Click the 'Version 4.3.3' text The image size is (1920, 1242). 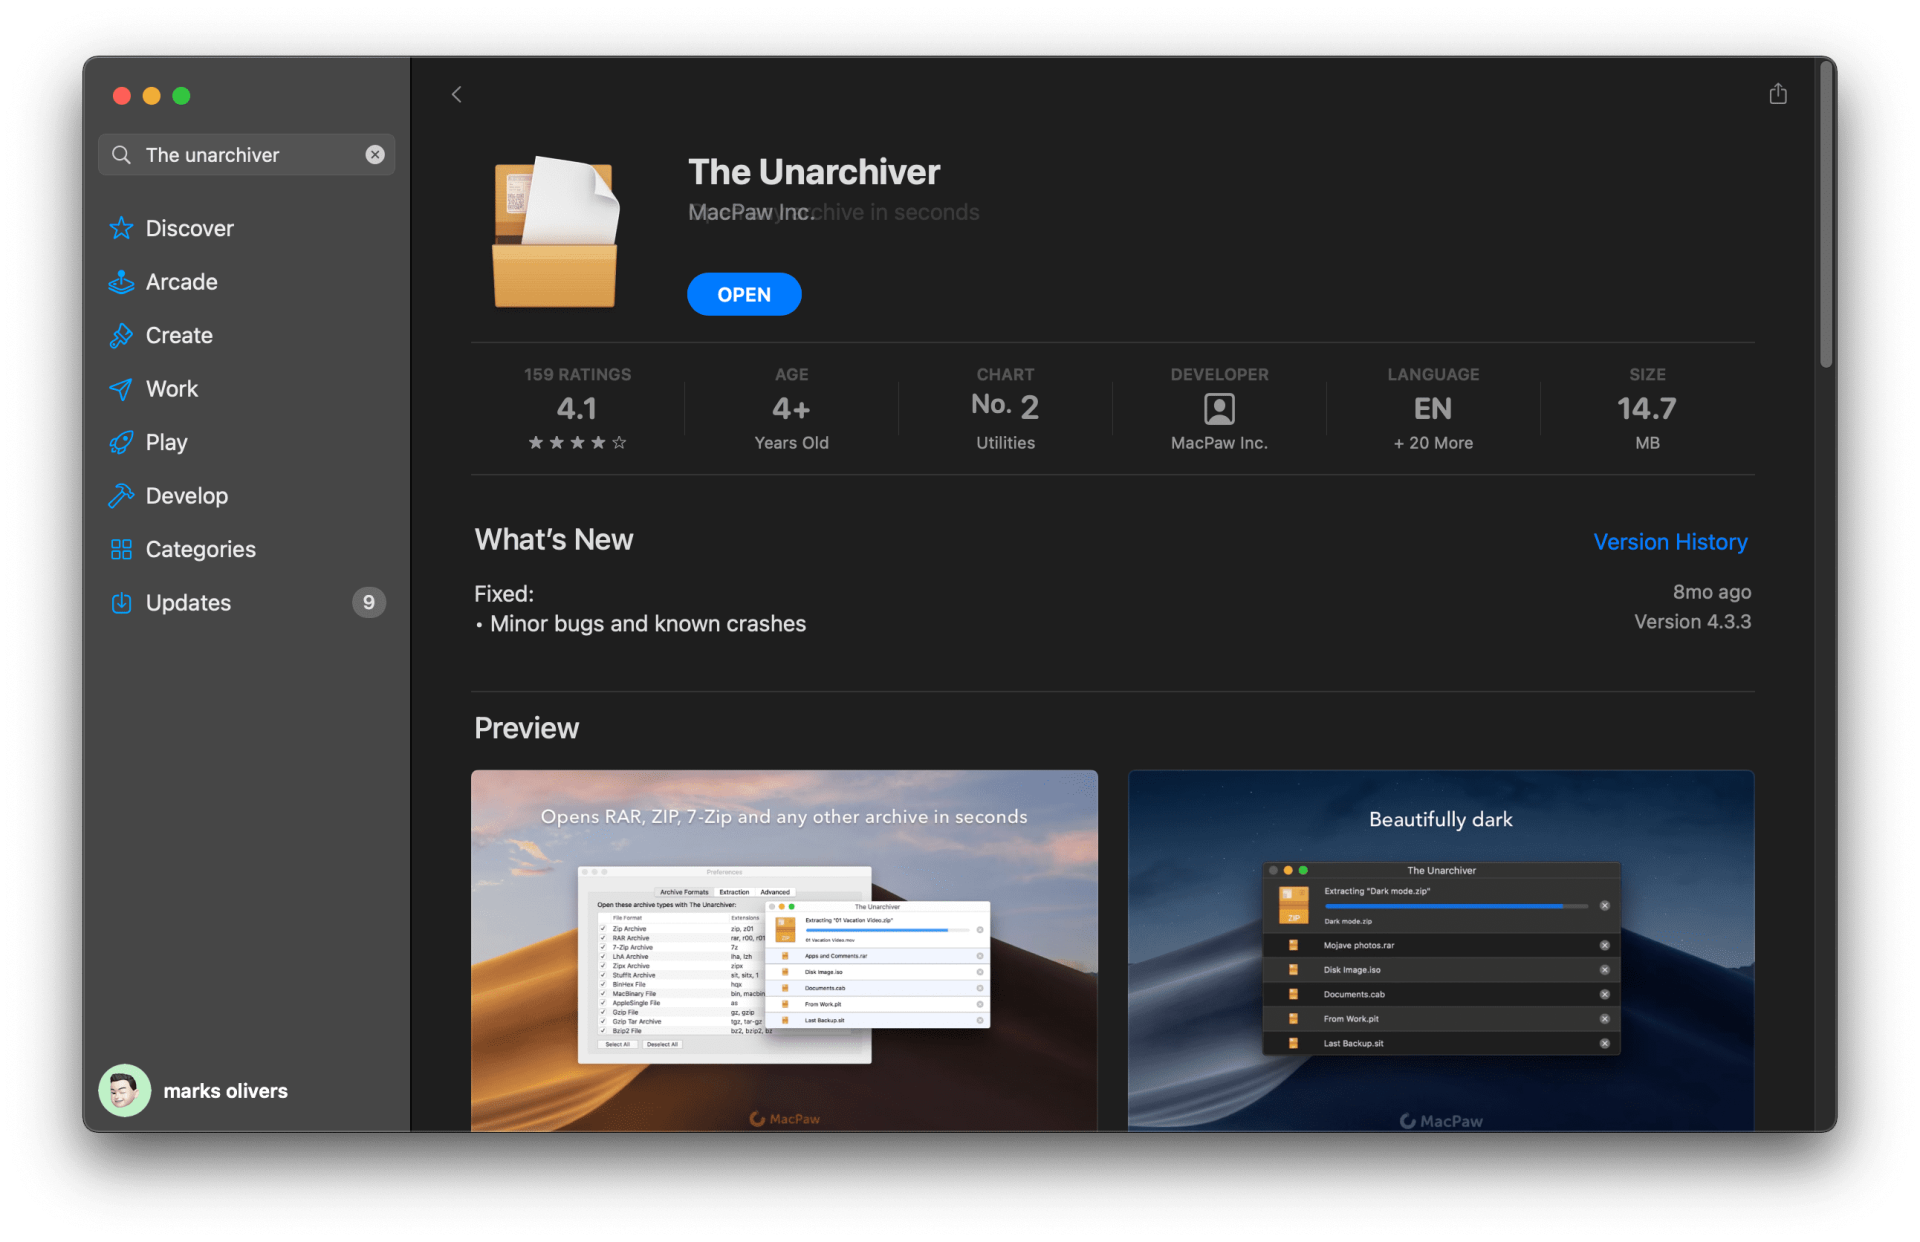pyautogui.click(x=1692, y=622)
